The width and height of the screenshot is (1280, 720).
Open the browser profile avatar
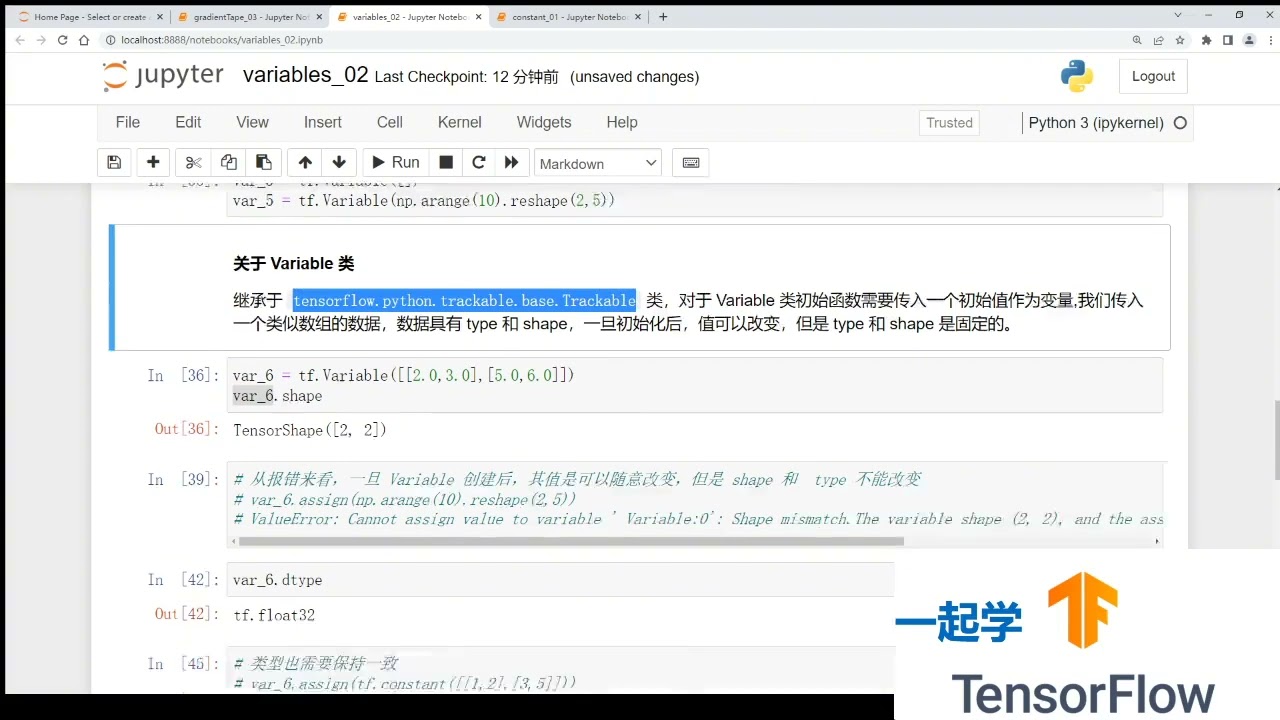[1249, 40]
